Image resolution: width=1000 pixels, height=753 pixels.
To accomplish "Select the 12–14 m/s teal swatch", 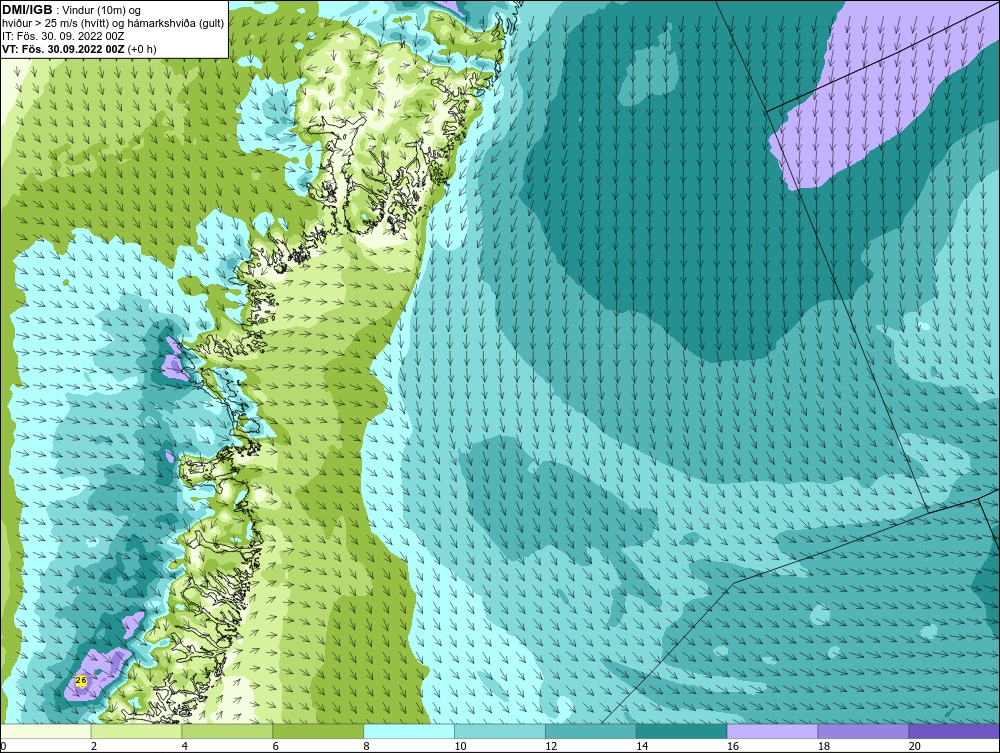I will [591, 731].
